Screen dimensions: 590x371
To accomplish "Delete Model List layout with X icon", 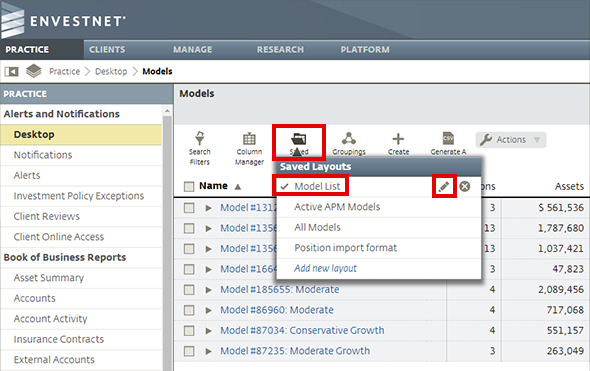I will (465, 186).
